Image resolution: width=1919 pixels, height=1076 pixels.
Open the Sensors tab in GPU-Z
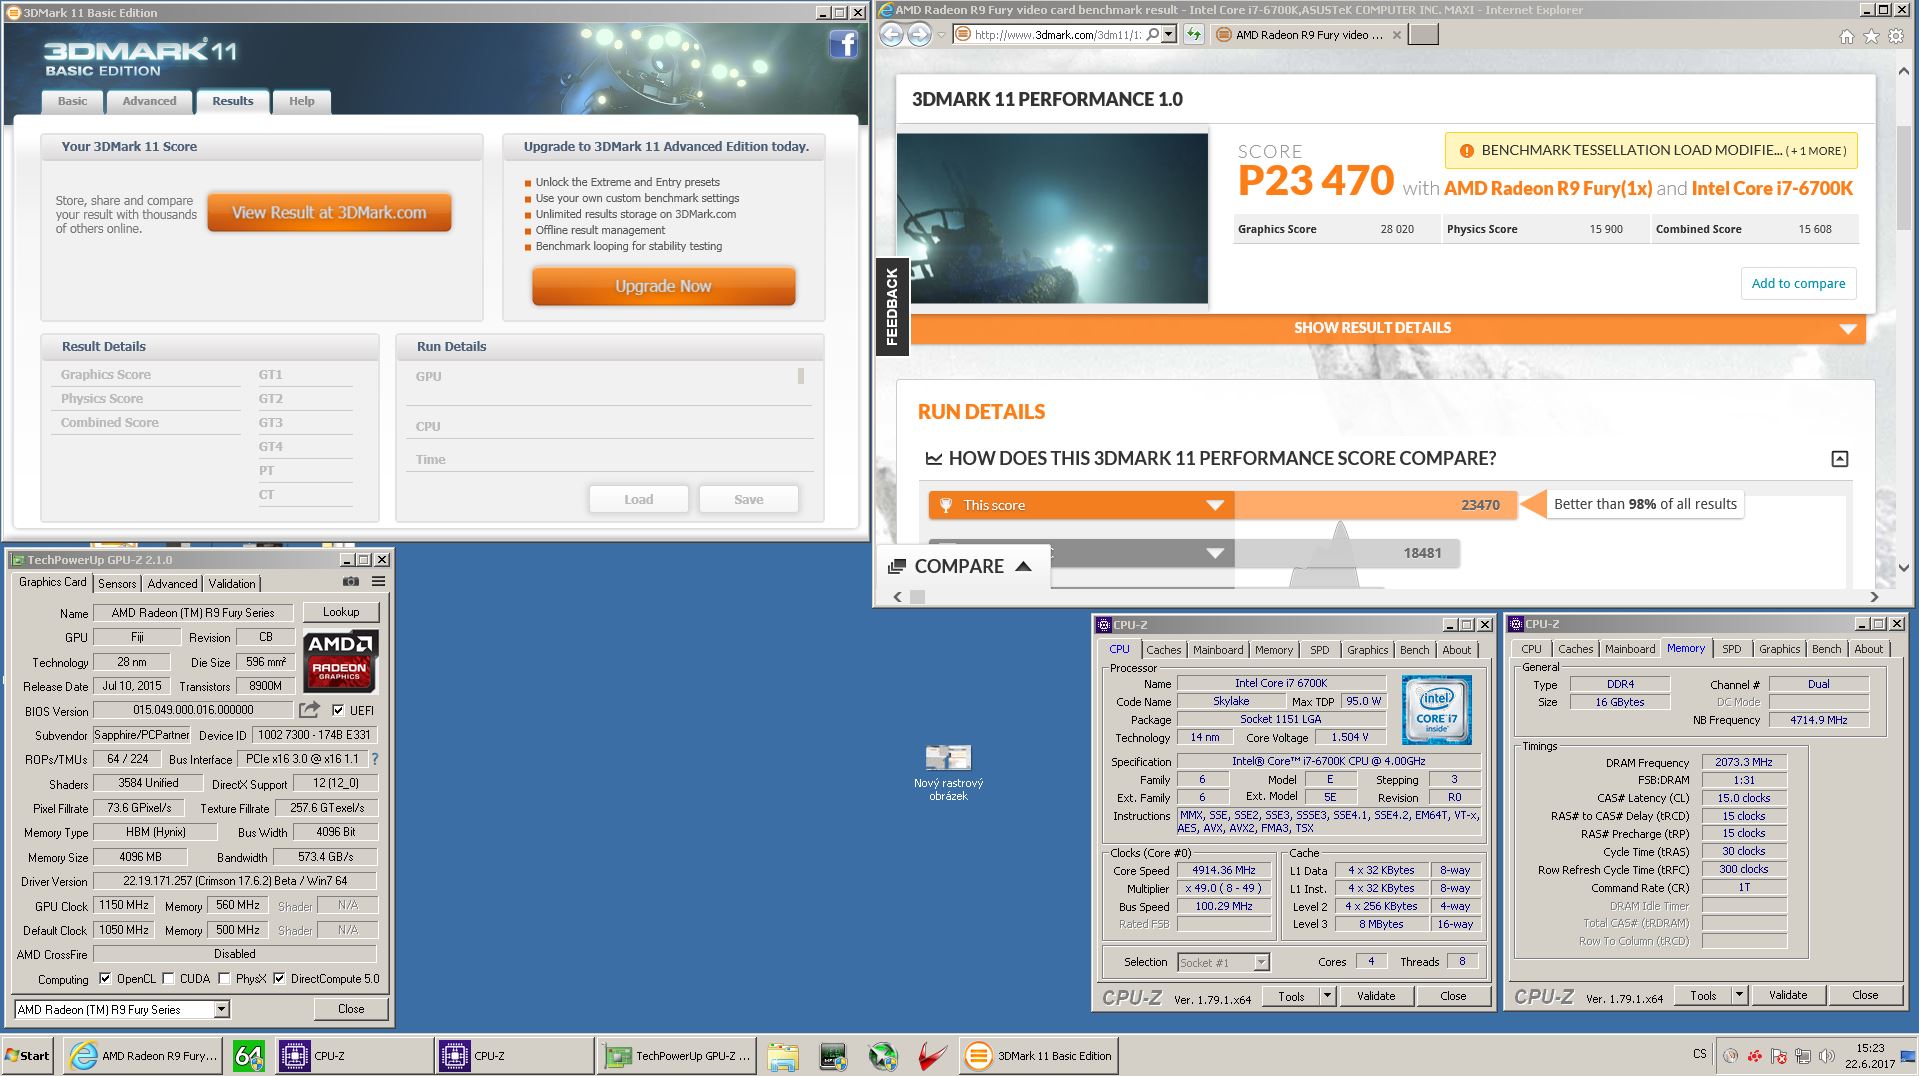117,583
